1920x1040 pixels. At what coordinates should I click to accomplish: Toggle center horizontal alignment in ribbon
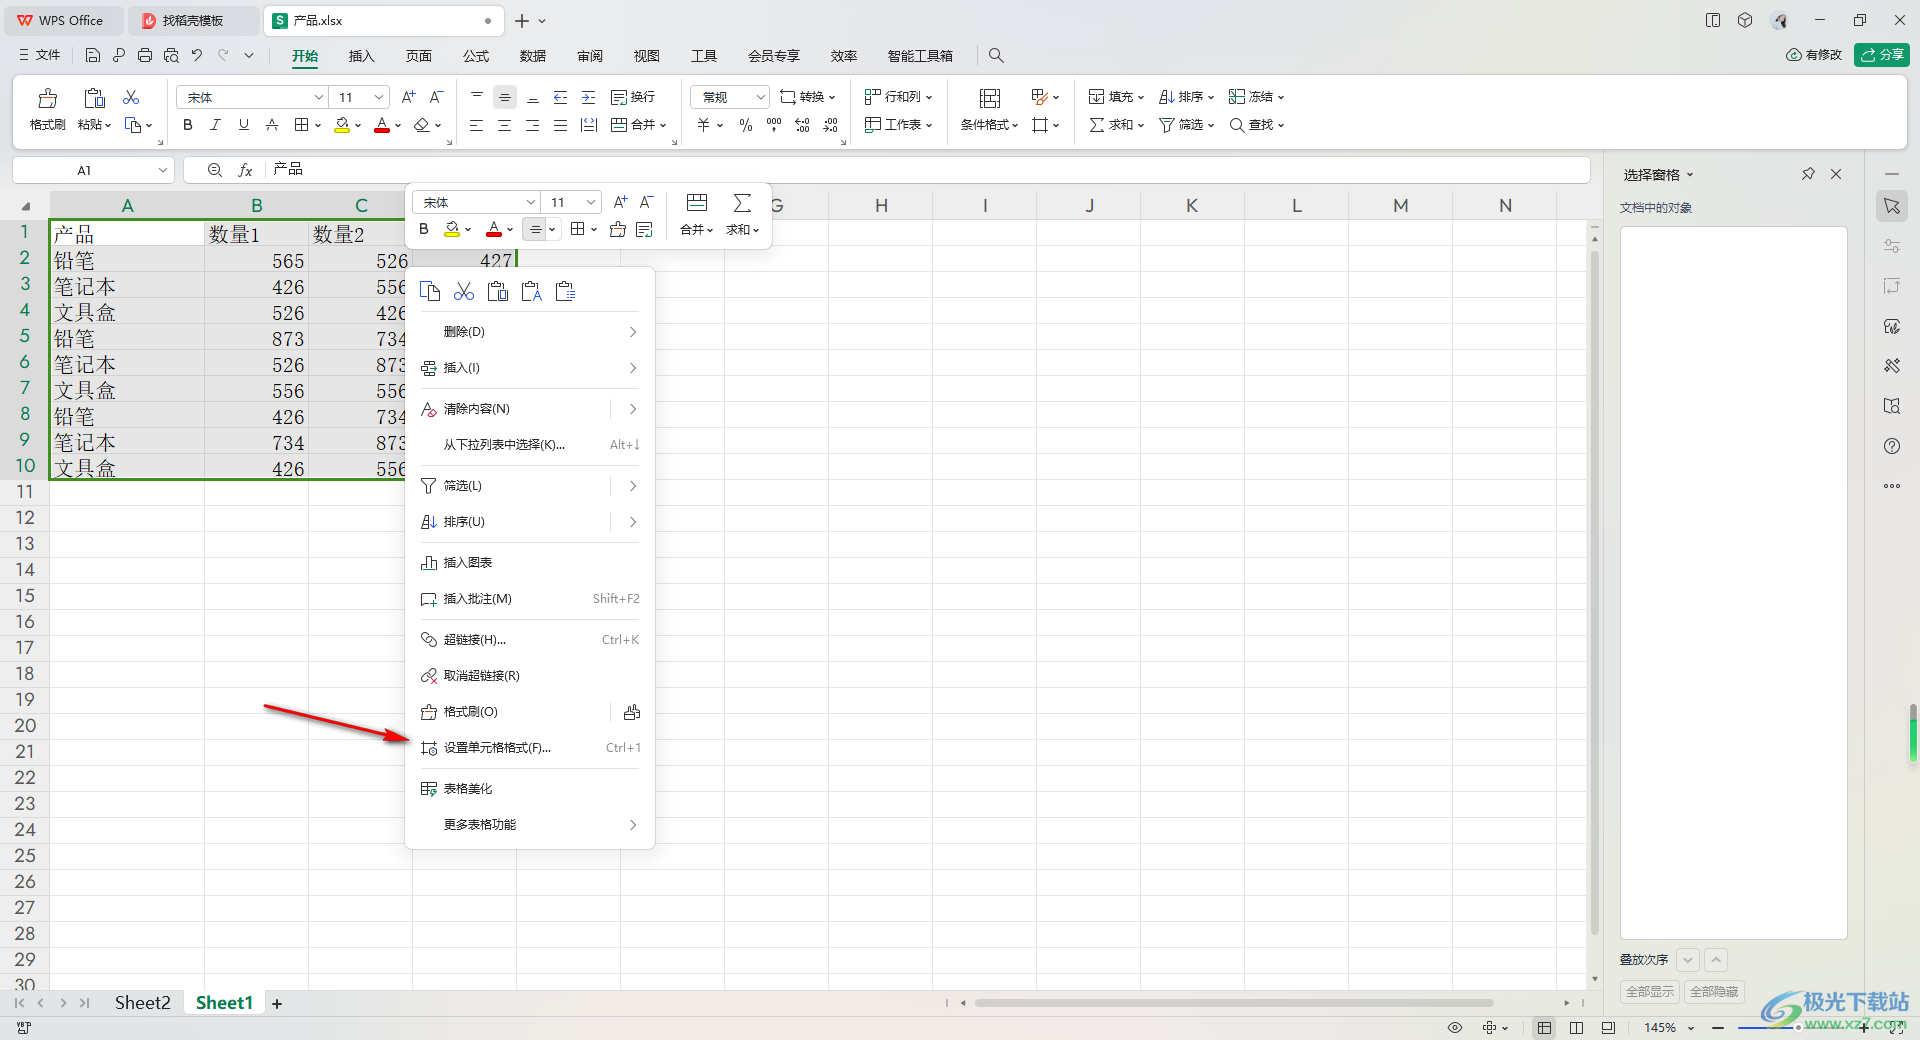(x=504, y=125)
